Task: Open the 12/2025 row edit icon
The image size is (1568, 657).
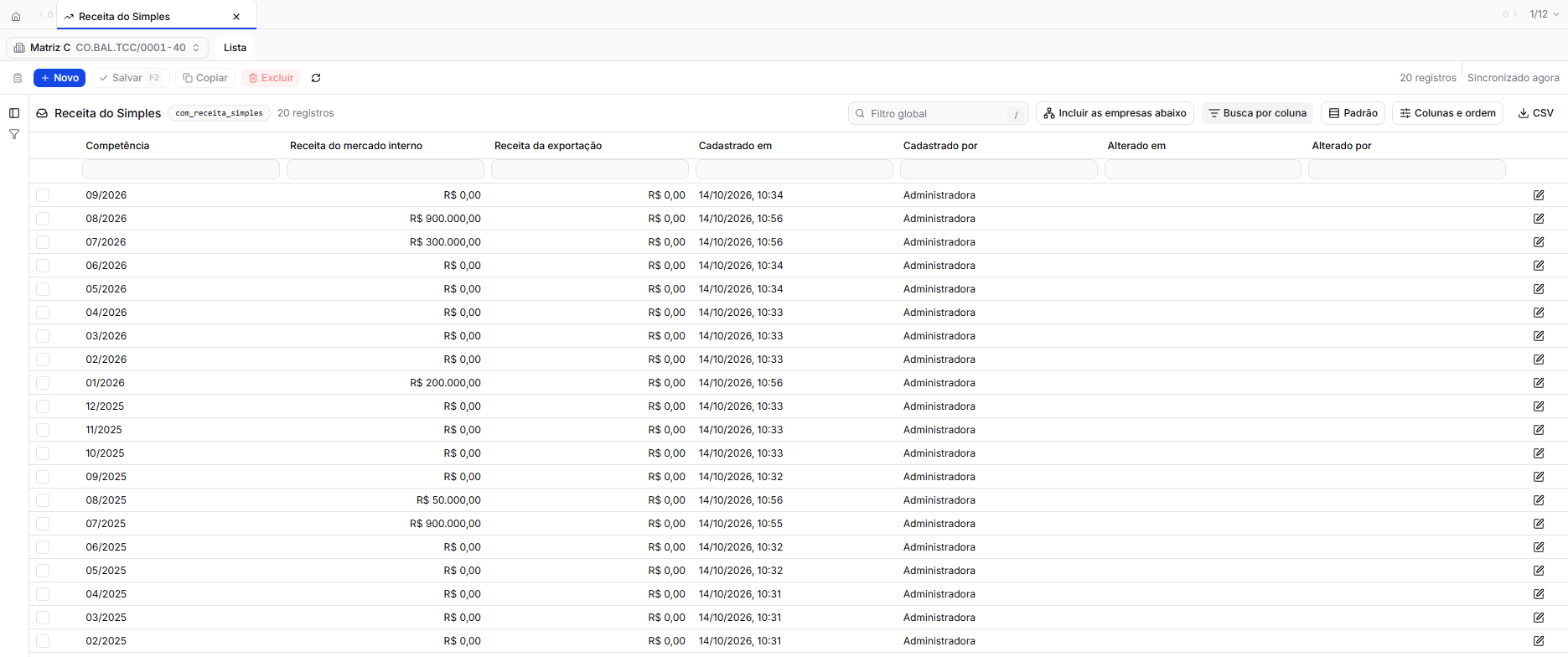Action: (1538, 406)
